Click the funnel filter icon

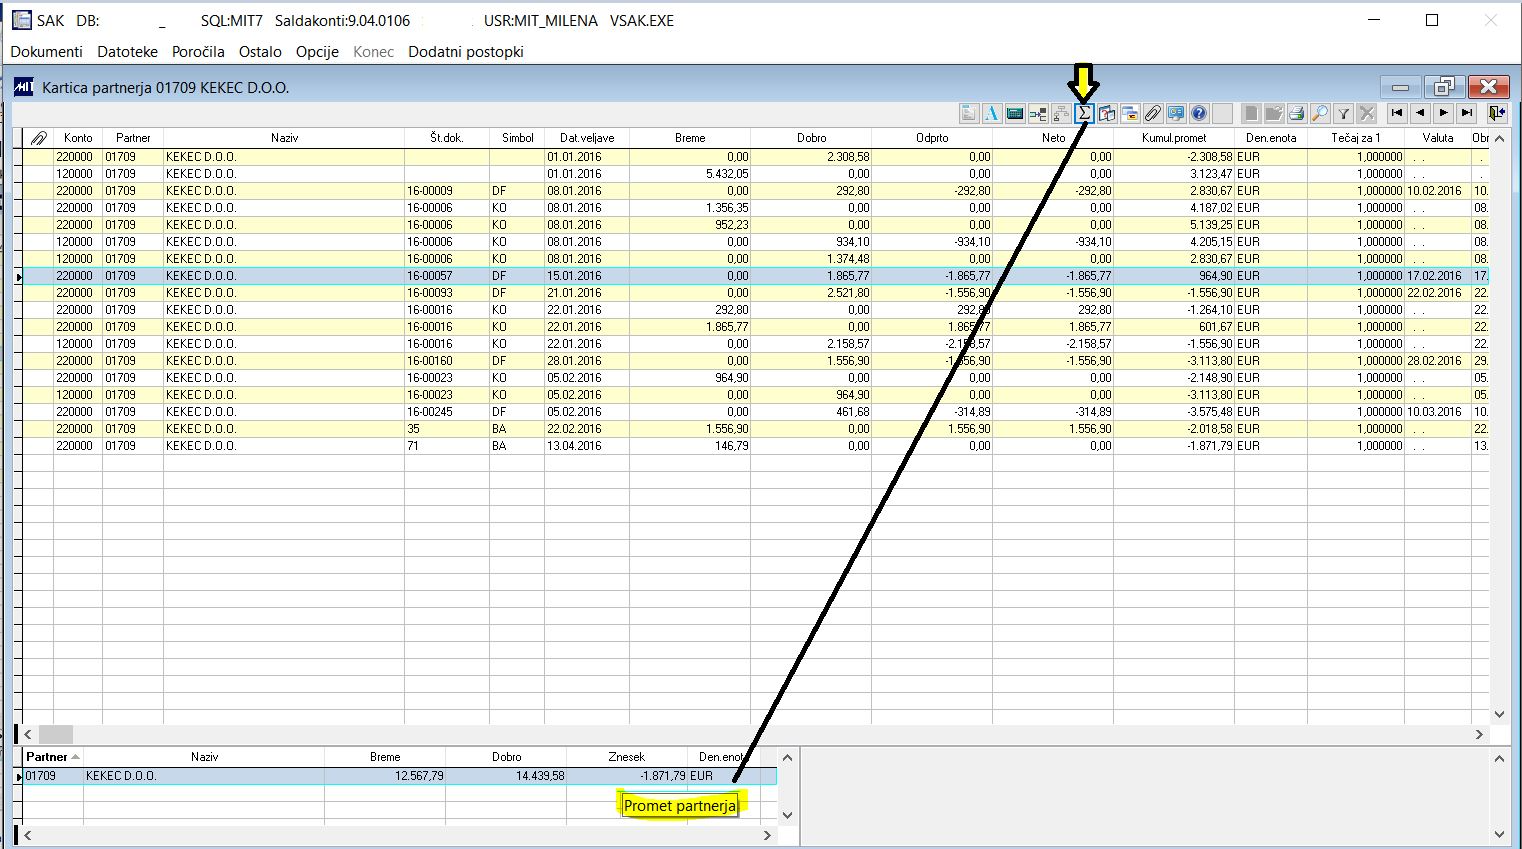click(1344, 114)
